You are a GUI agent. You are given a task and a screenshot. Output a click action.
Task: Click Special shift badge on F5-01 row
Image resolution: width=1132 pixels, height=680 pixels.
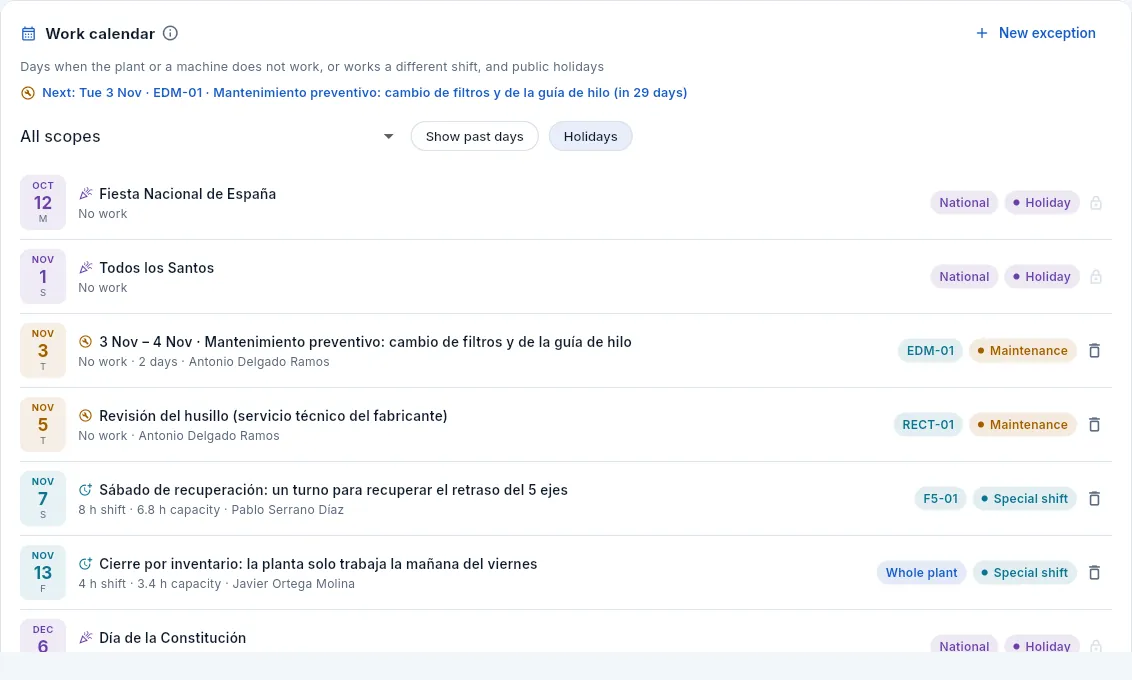point(1024,499)
